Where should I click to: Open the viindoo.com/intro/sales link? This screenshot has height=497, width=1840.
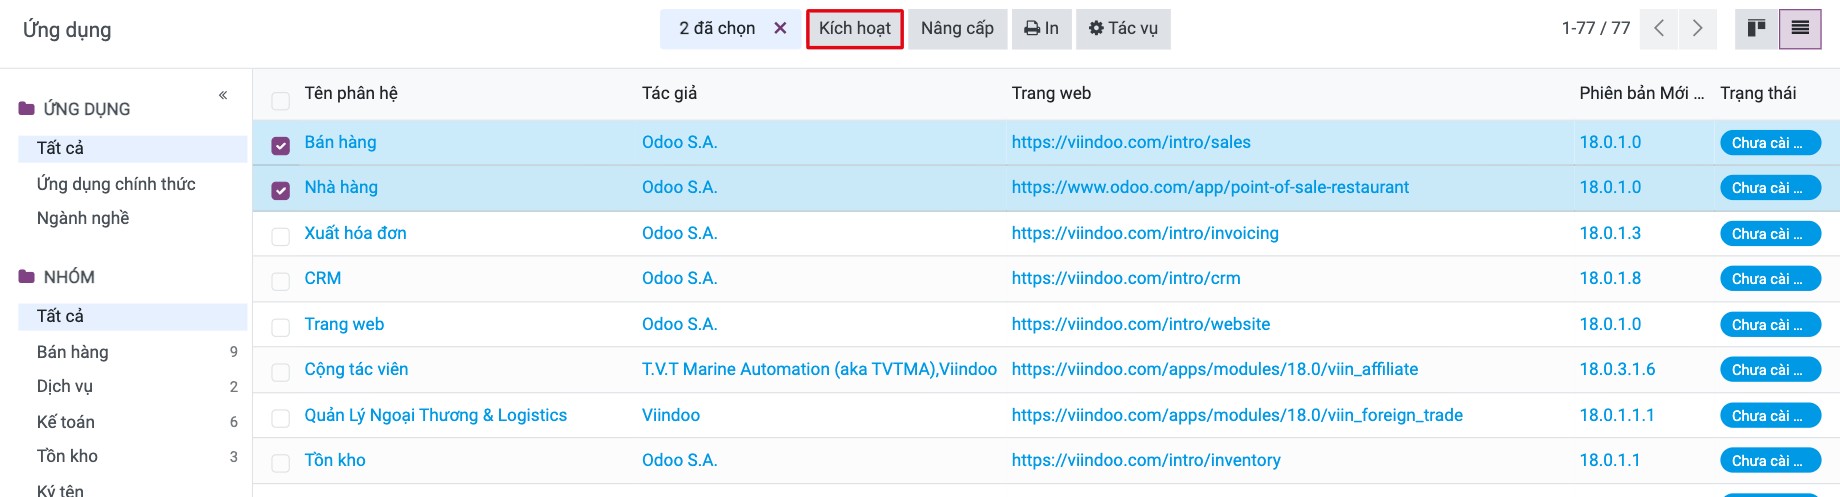(x=1131, y=142)
